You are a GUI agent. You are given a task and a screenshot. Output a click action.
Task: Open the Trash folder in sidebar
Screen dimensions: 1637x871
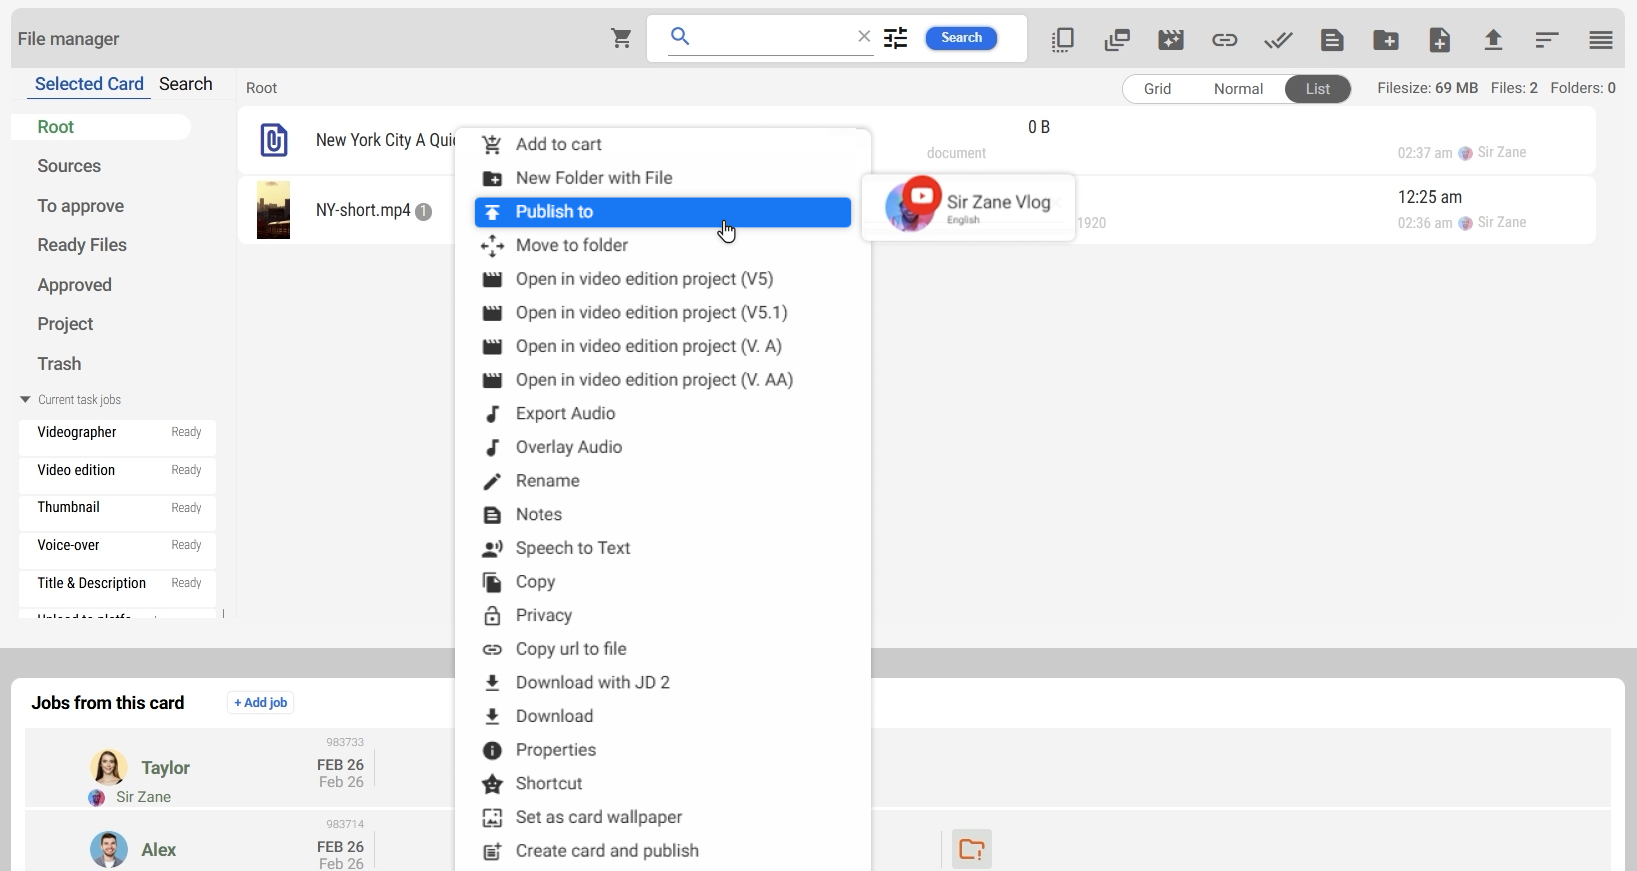point(59,364)
